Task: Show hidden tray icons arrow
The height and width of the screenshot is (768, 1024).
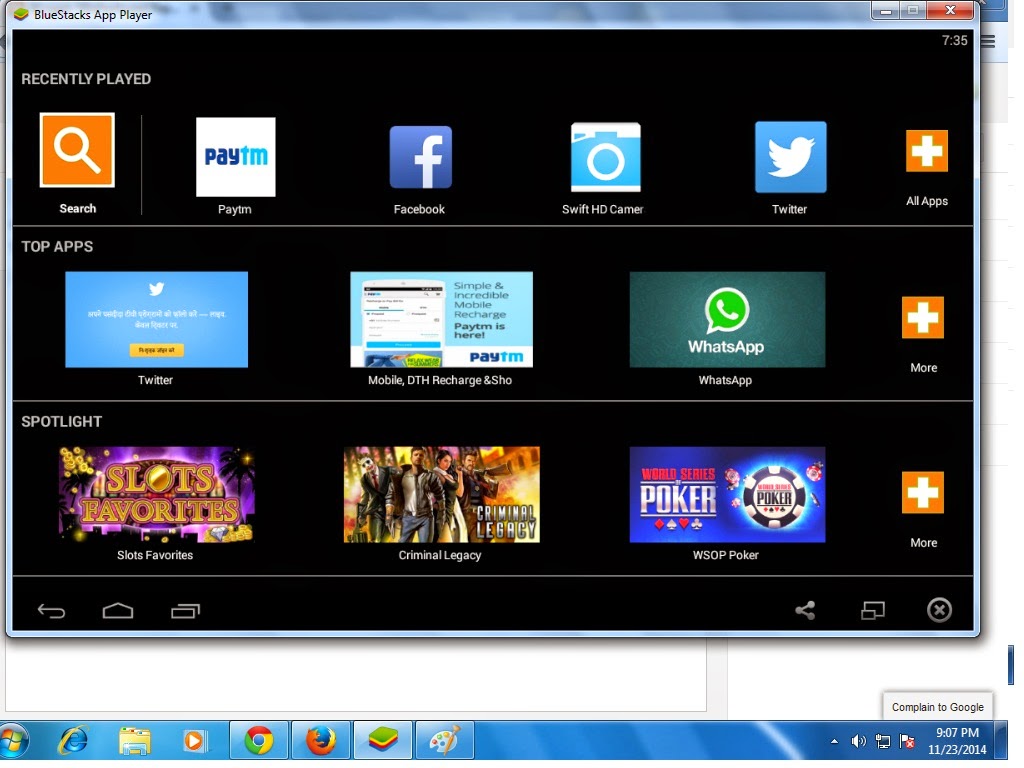Action: coord(834,741)
